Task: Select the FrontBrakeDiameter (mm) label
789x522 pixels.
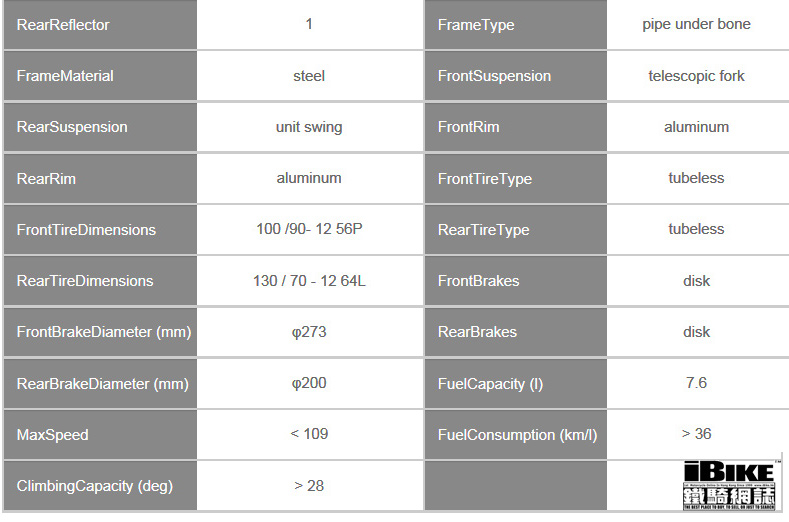Action: [x=104, y=332]
